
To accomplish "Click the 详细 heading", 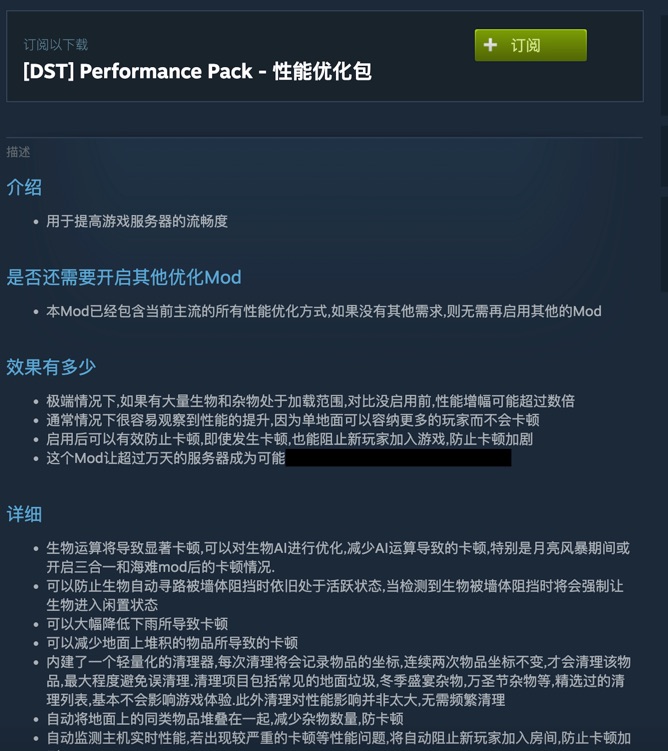I will pos(24,514).
